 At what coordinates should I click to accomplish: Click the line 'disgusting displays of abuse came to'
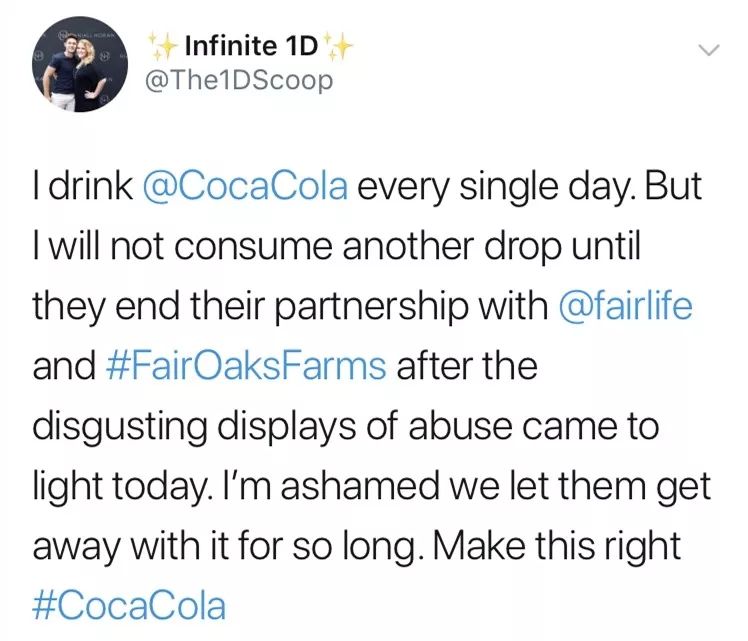[x=346, y=426]
